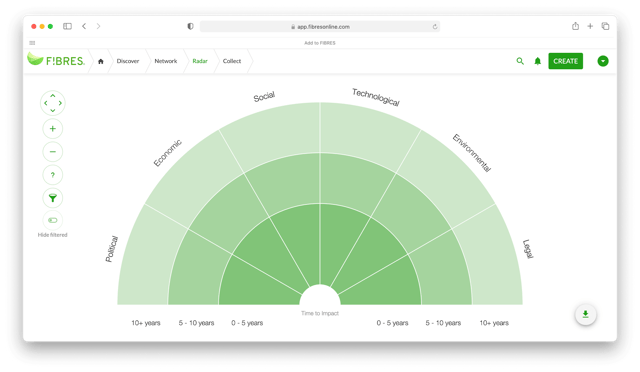The width and height of the screenshot is (640, 372).
Task: Open the Discover section
Action: (128, 61)
